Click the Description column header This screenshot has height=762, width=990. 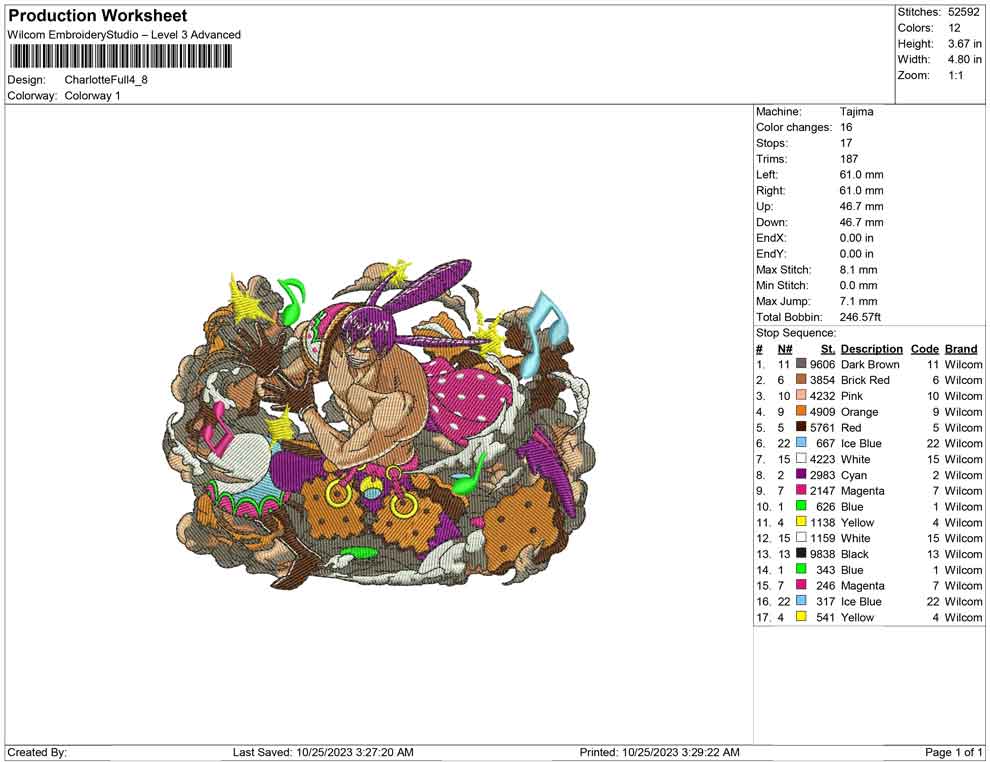point(871,348)
